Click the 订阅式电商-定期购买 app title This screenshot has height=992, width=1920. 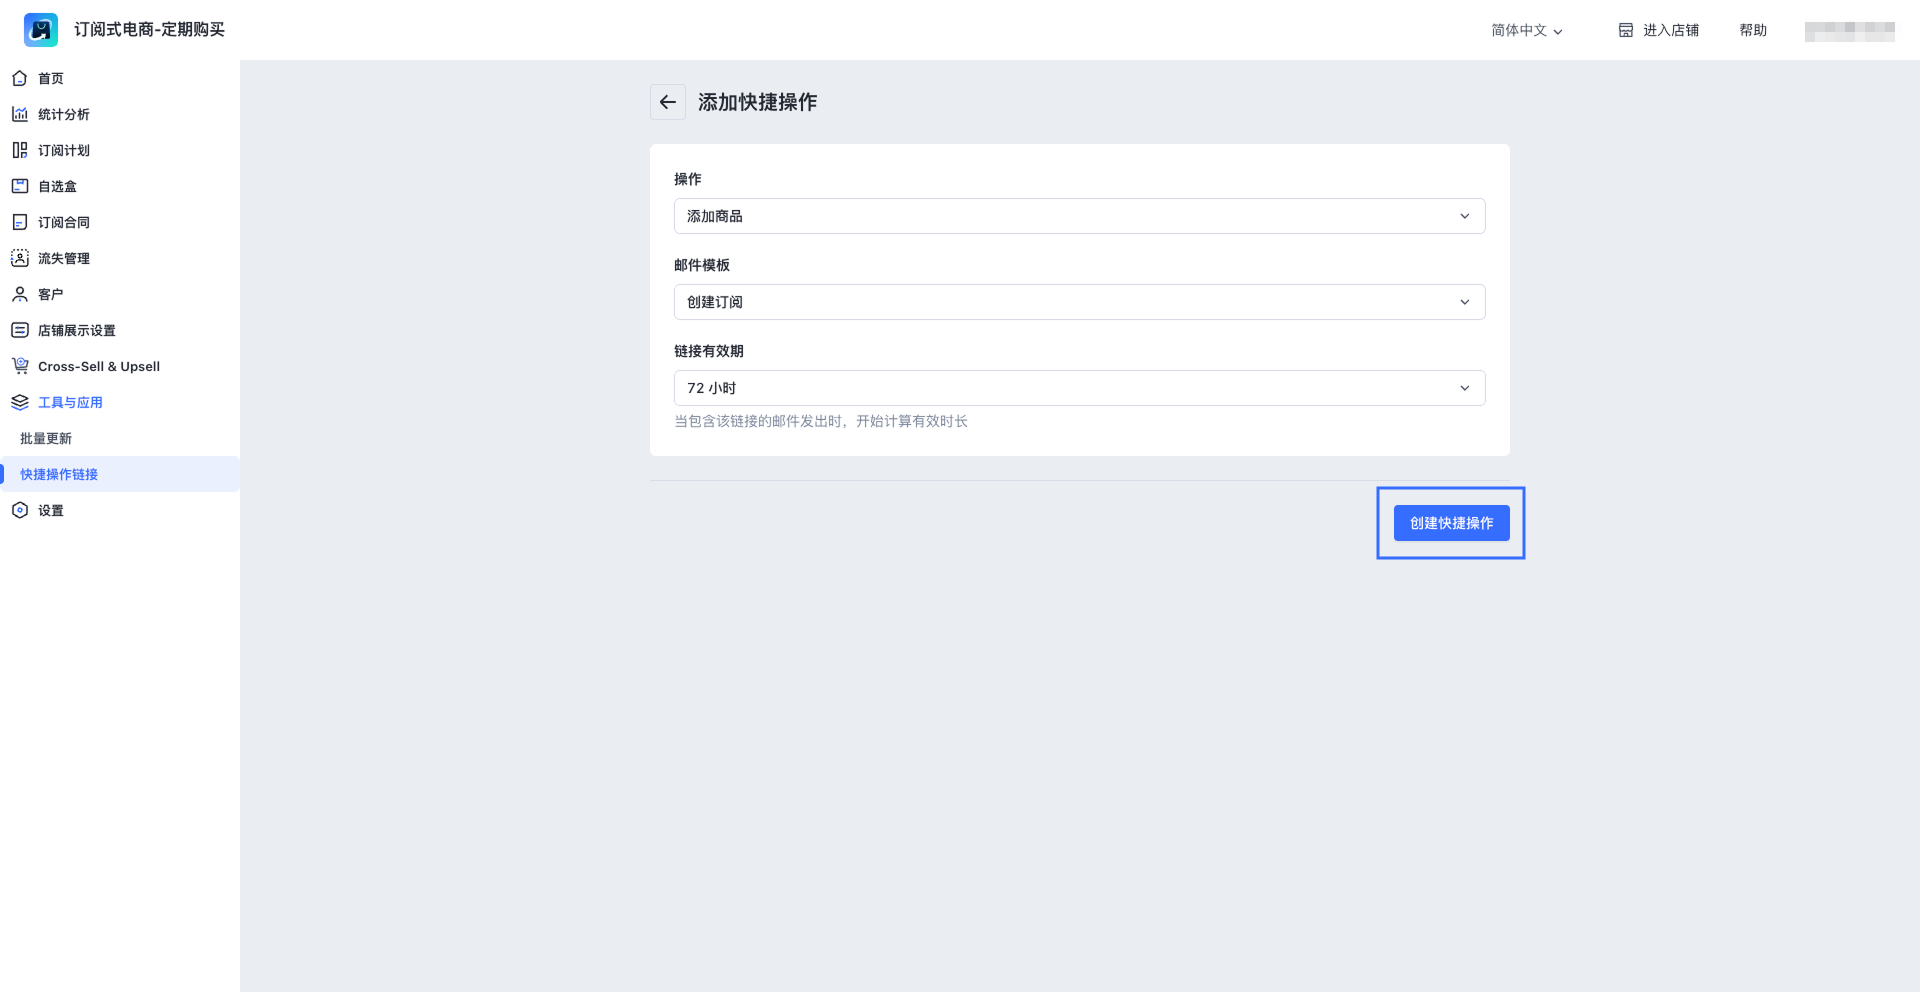pyautogui.click(x=149, y=30)
